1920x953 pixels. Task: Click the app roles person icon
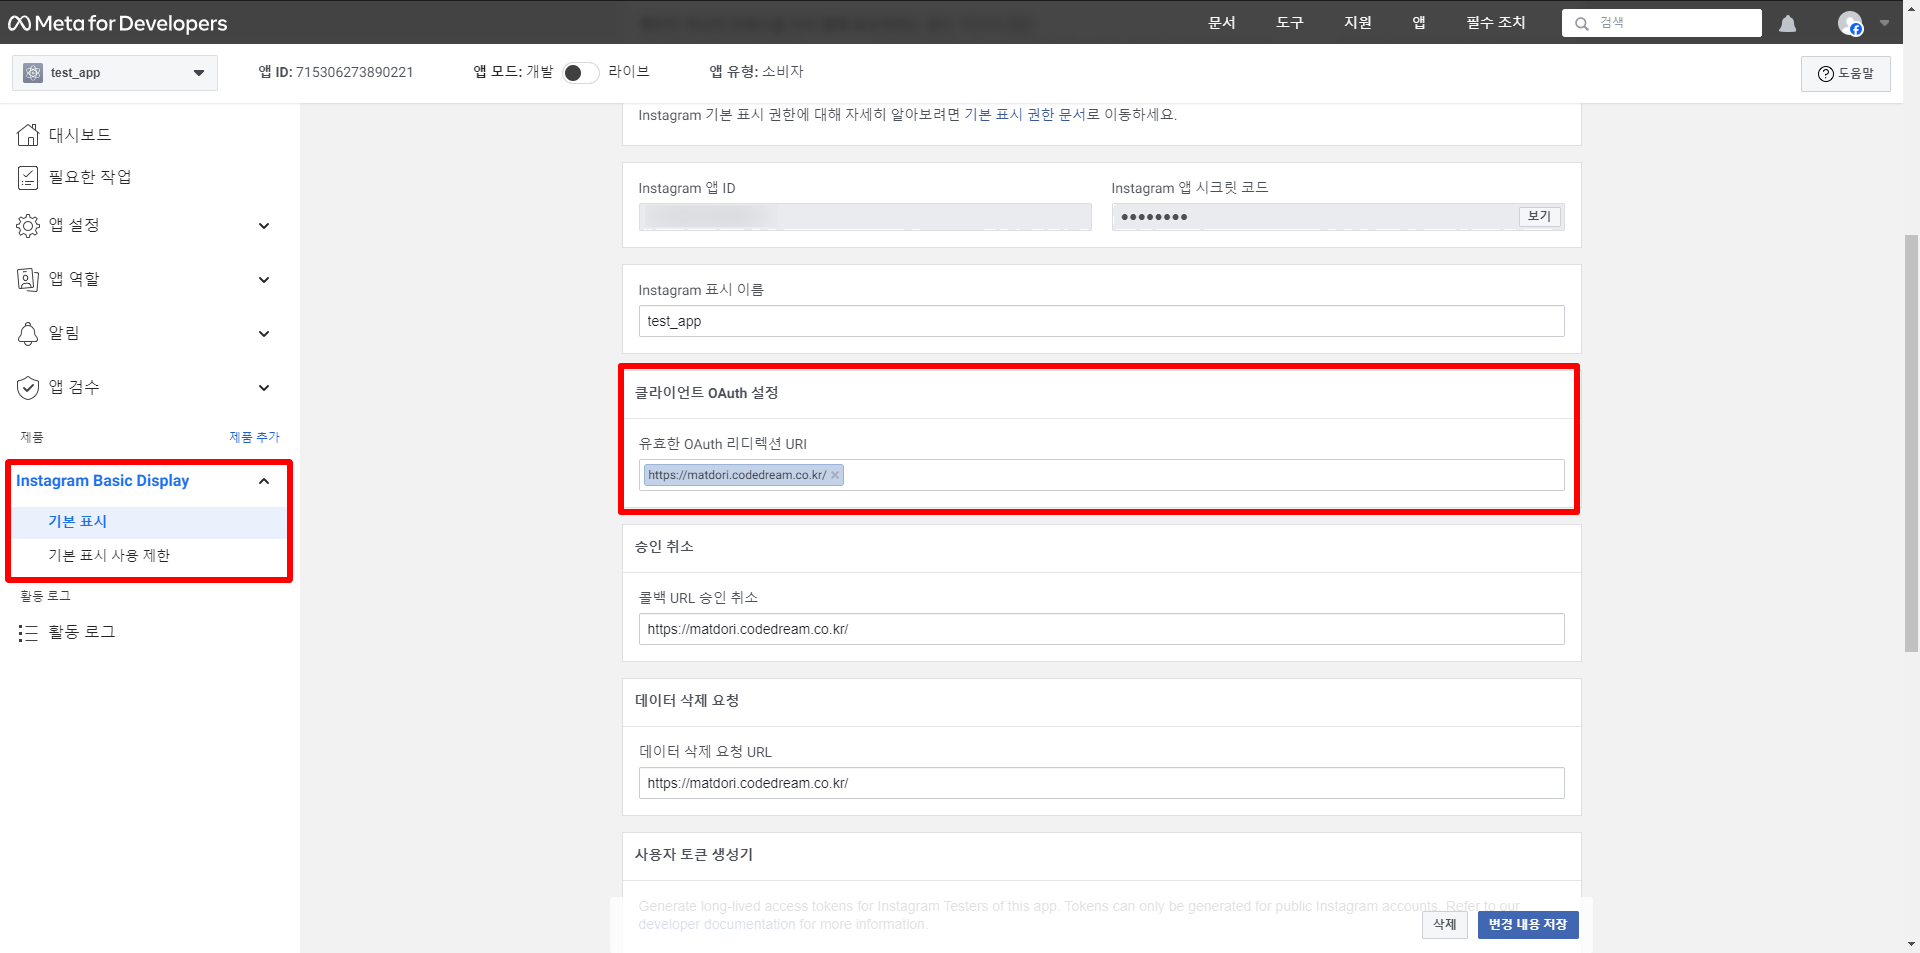[x=28, y=280]
